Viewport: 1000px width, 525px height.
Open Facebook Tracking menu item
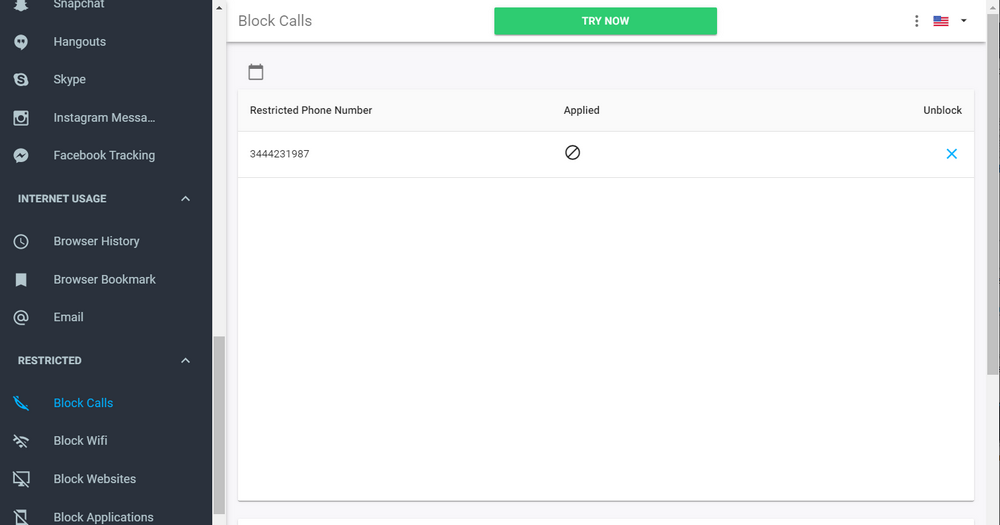coord(106,156)
